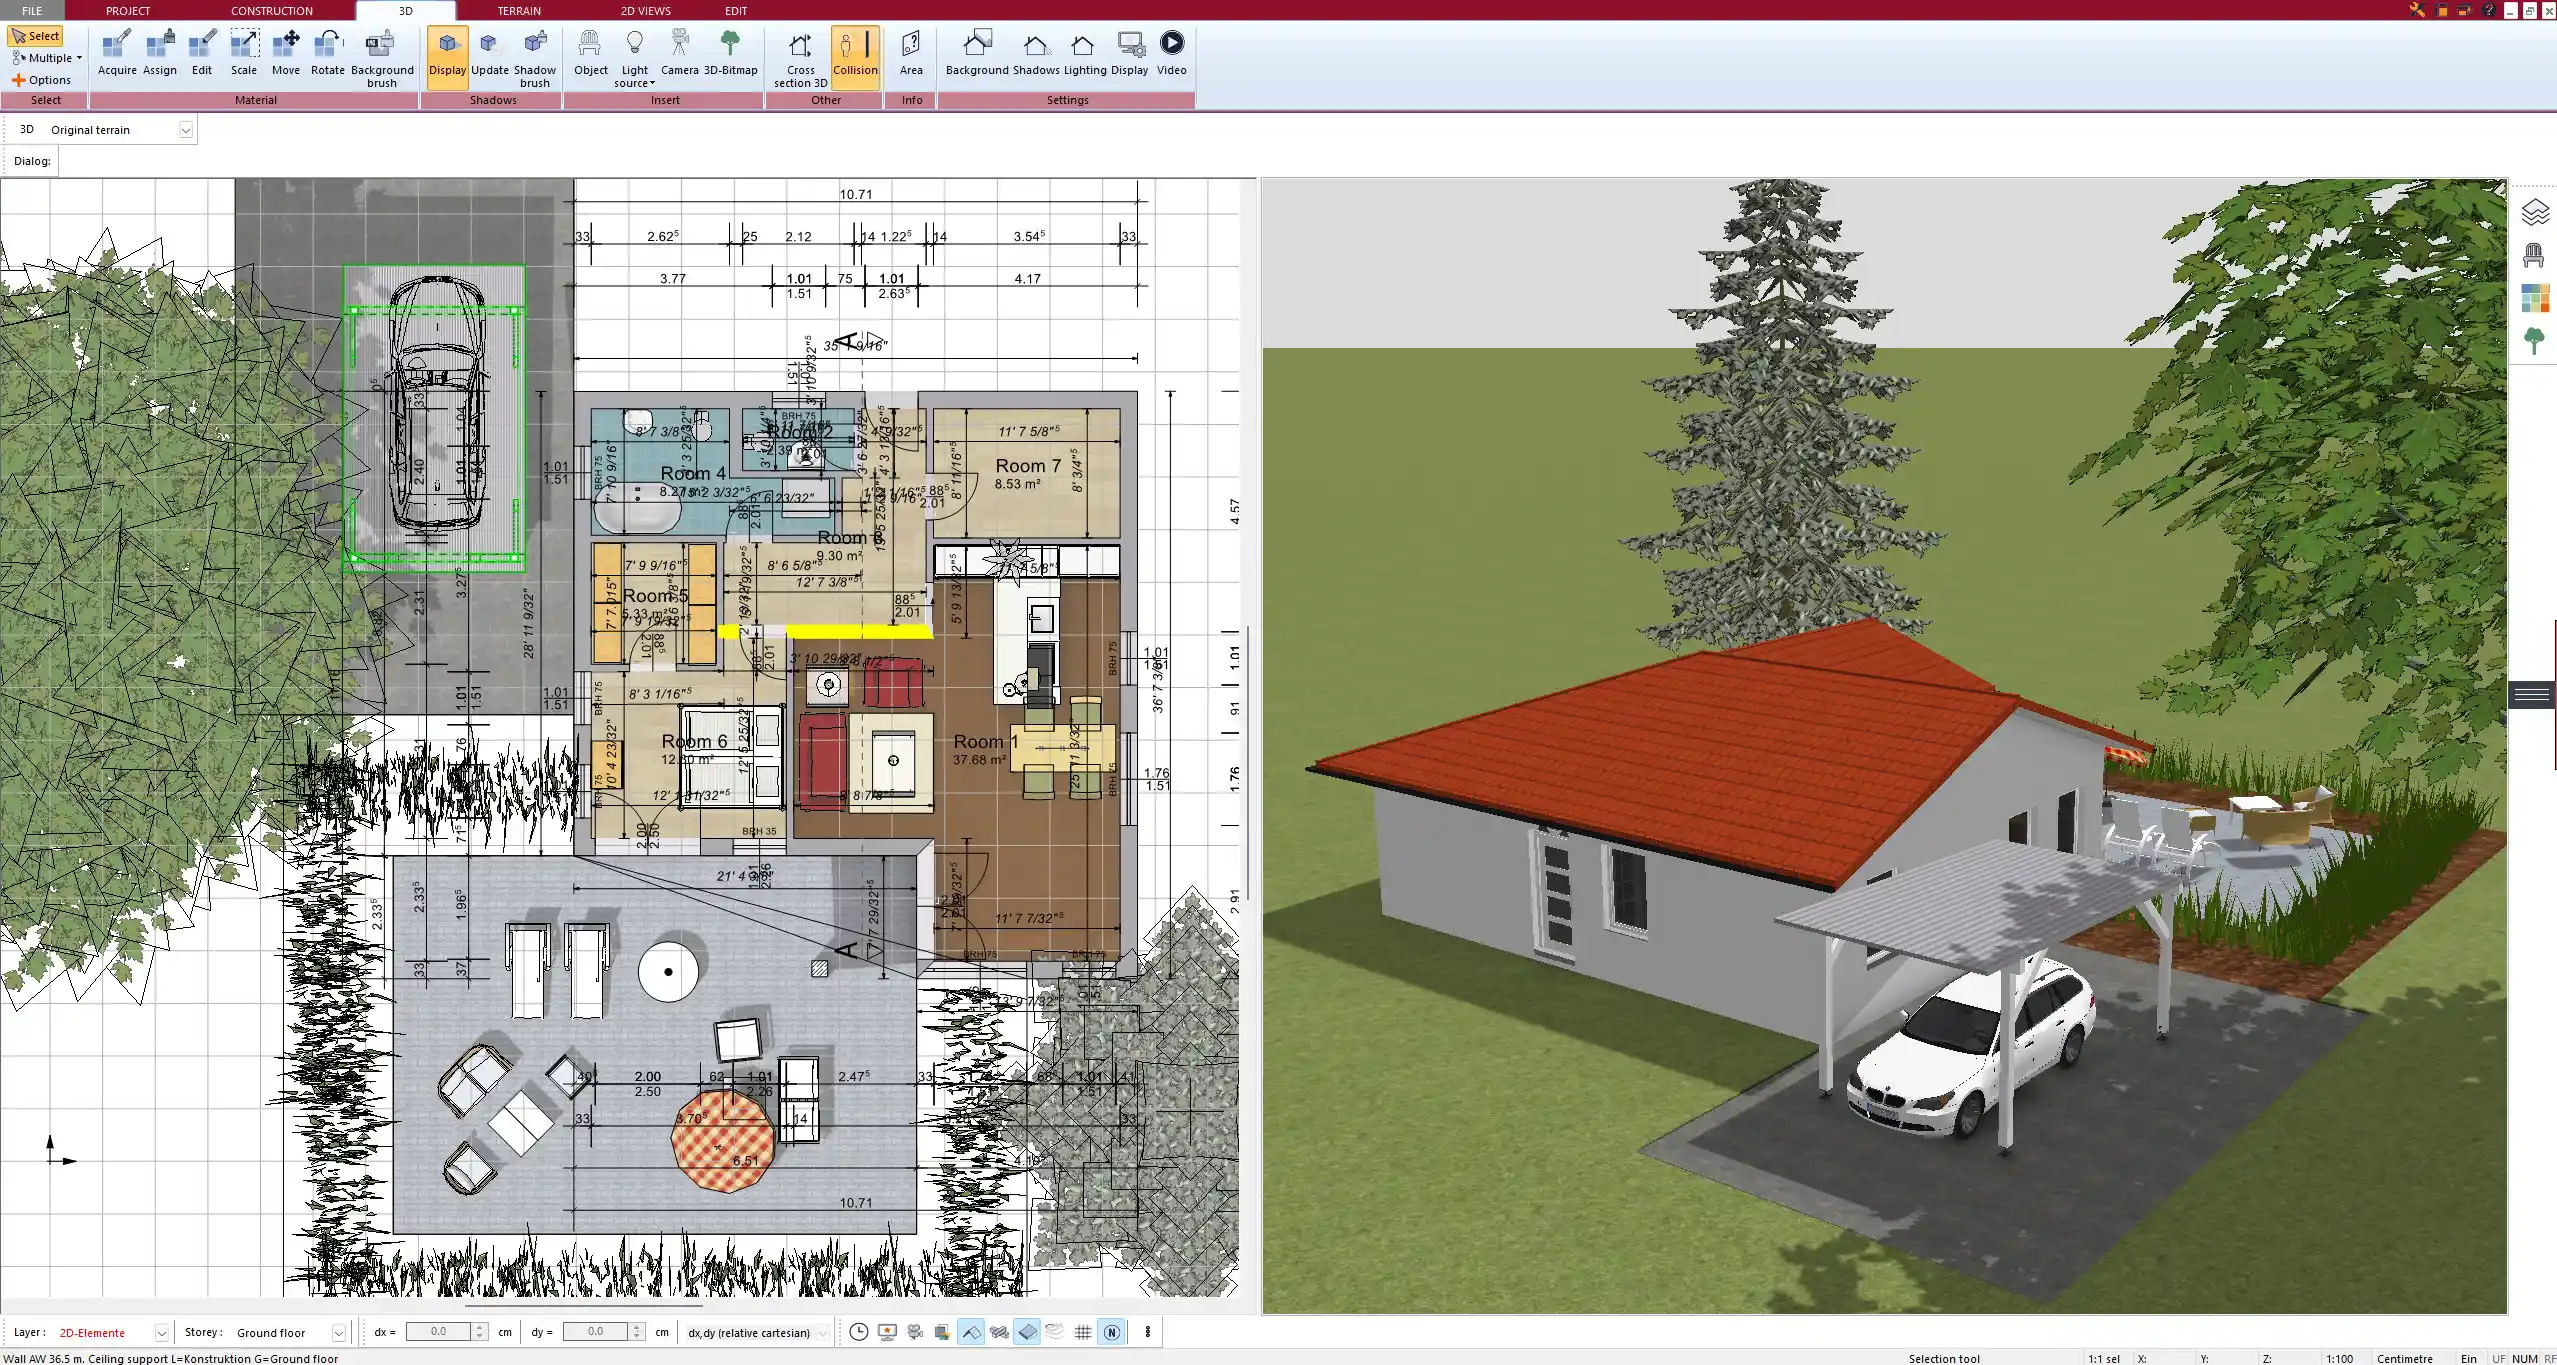This screenshot has width=2557, height=1365.
Task: Click the dy input field
Action: click(596, 1332)
